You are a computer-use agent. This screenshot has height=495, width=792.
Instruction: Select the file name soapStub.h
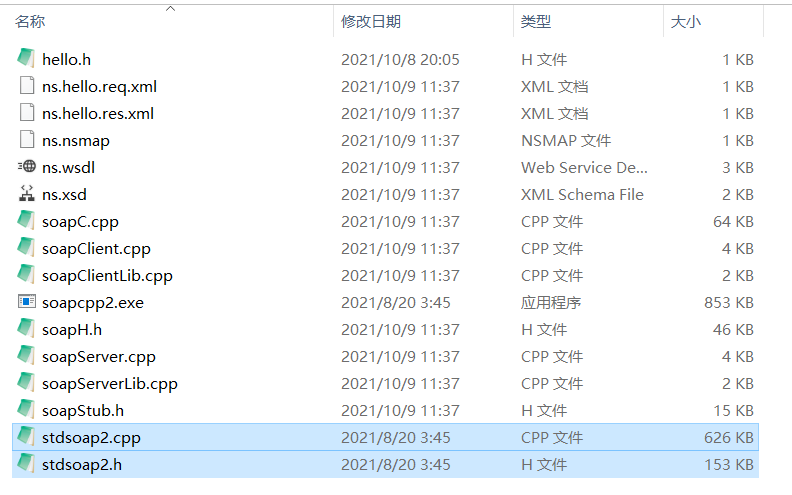coord(83,411)
